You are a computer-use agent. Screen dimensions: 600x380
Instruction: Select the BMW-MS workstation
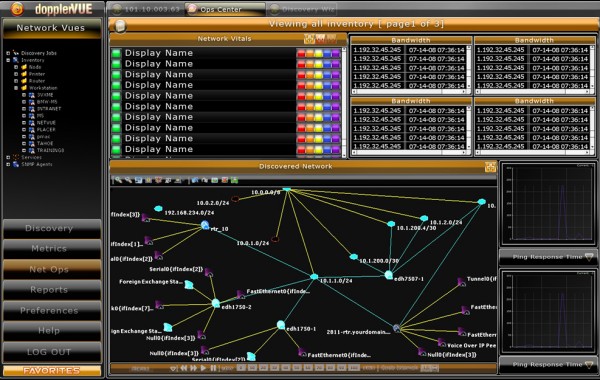(46, 102)
